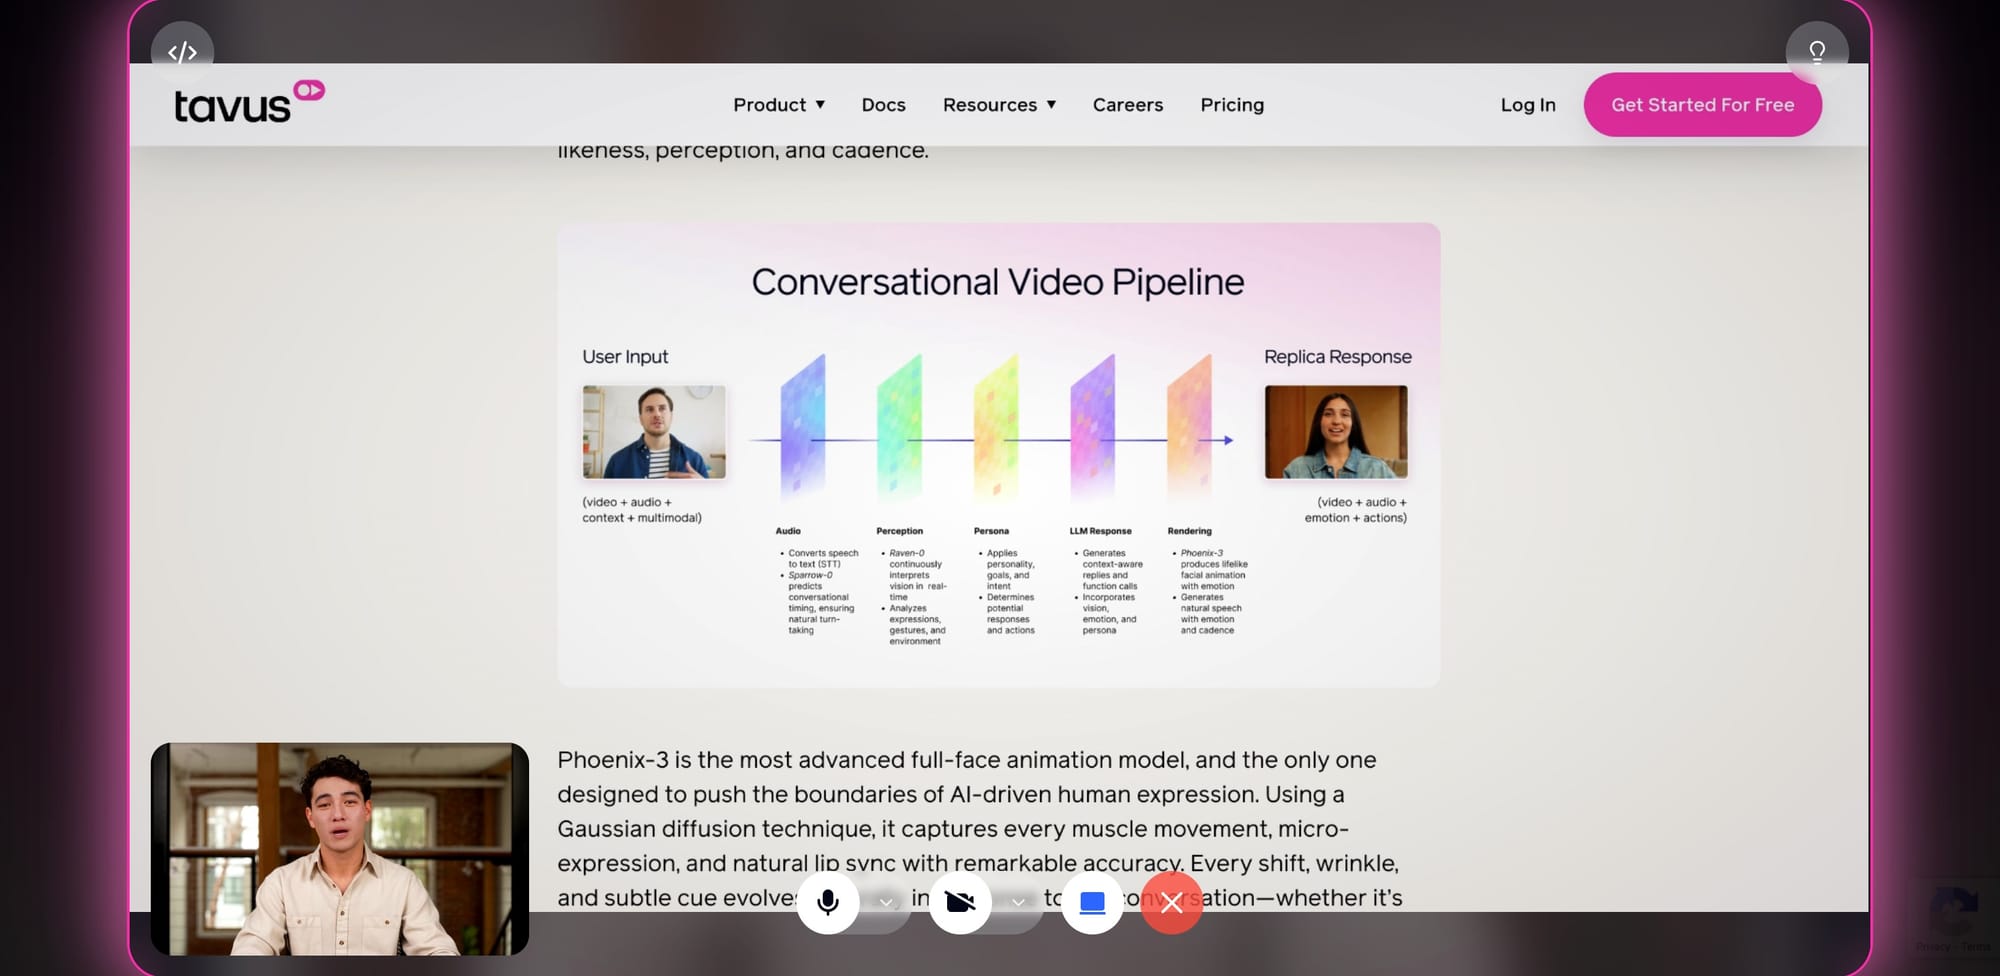
Task: Click the User Input video thumbnail
Action: (x=654, y=432)
